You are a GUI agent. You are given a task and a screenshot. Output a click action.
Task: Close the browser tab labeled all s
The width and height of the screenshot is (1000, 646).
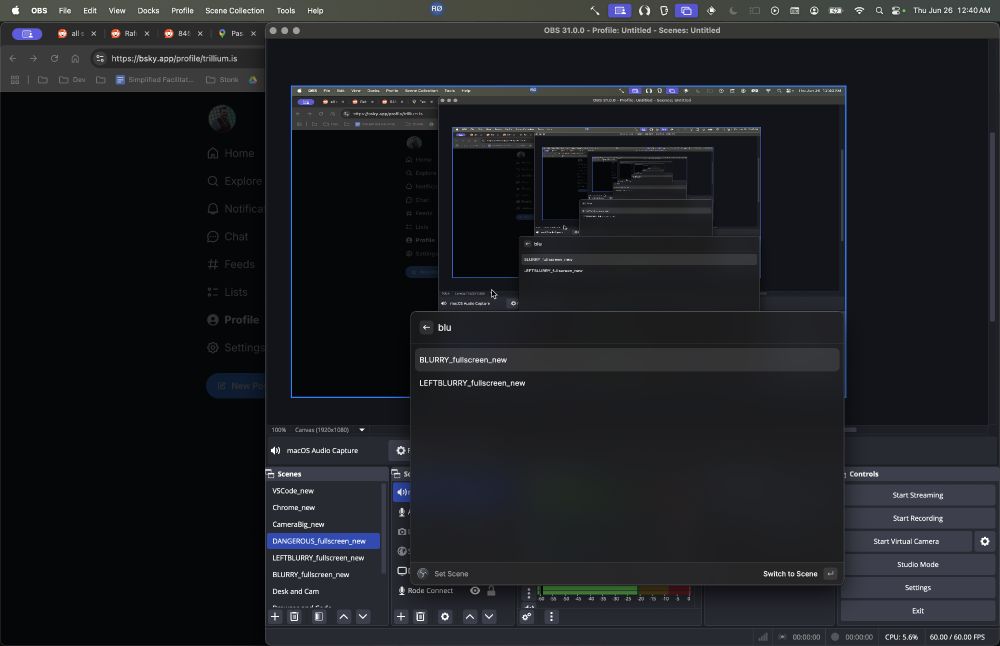coord(93,33)
